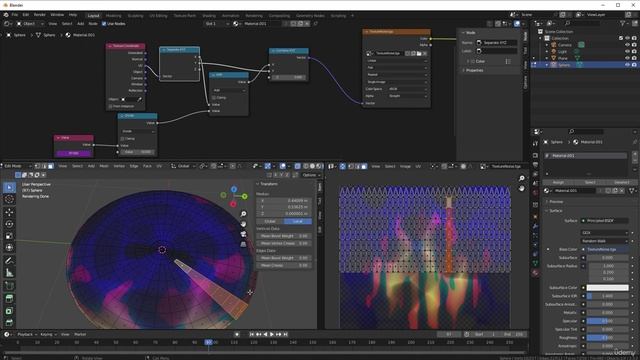Adjust the Roughness slider
This screenshot has width=640, height=360.
coord(607,338)
